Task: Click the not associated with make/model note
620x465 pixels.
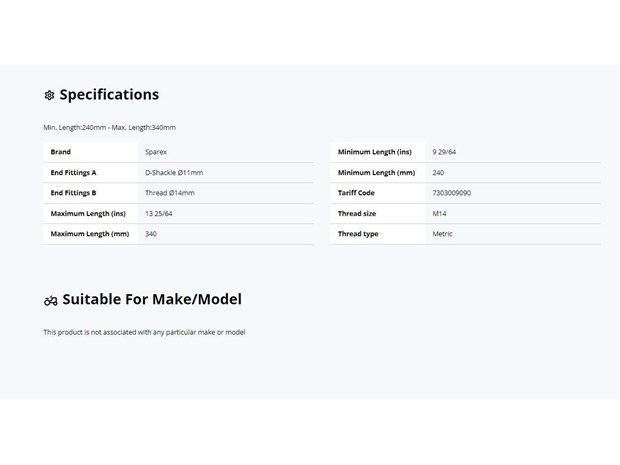Action: [x=144, y=332]
